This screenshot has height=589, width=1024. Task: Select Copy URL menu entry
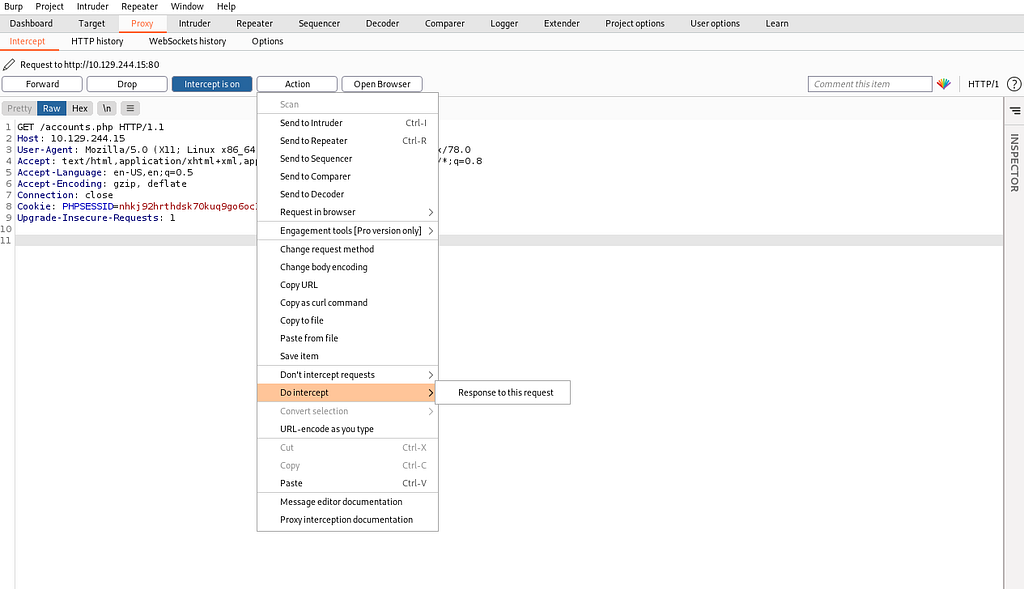pos(347,285)
